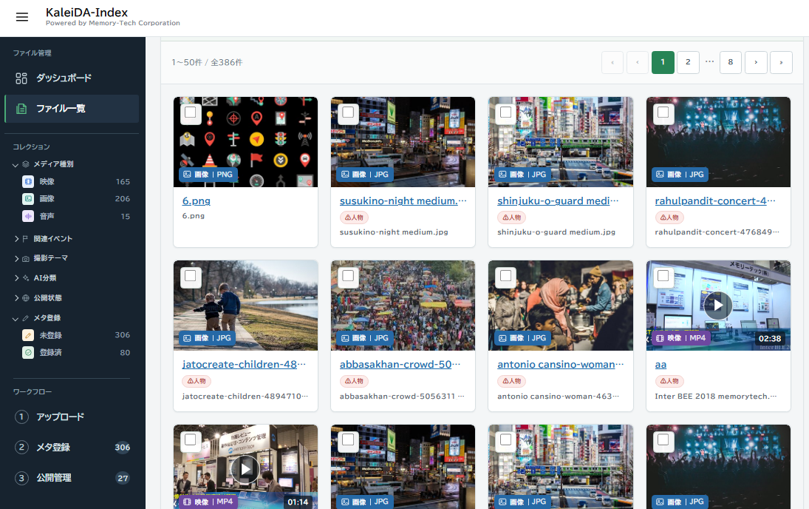The height and width of the screenshot is (509, 809).
Task: Go to page 8
Action: tap(730, 62)
